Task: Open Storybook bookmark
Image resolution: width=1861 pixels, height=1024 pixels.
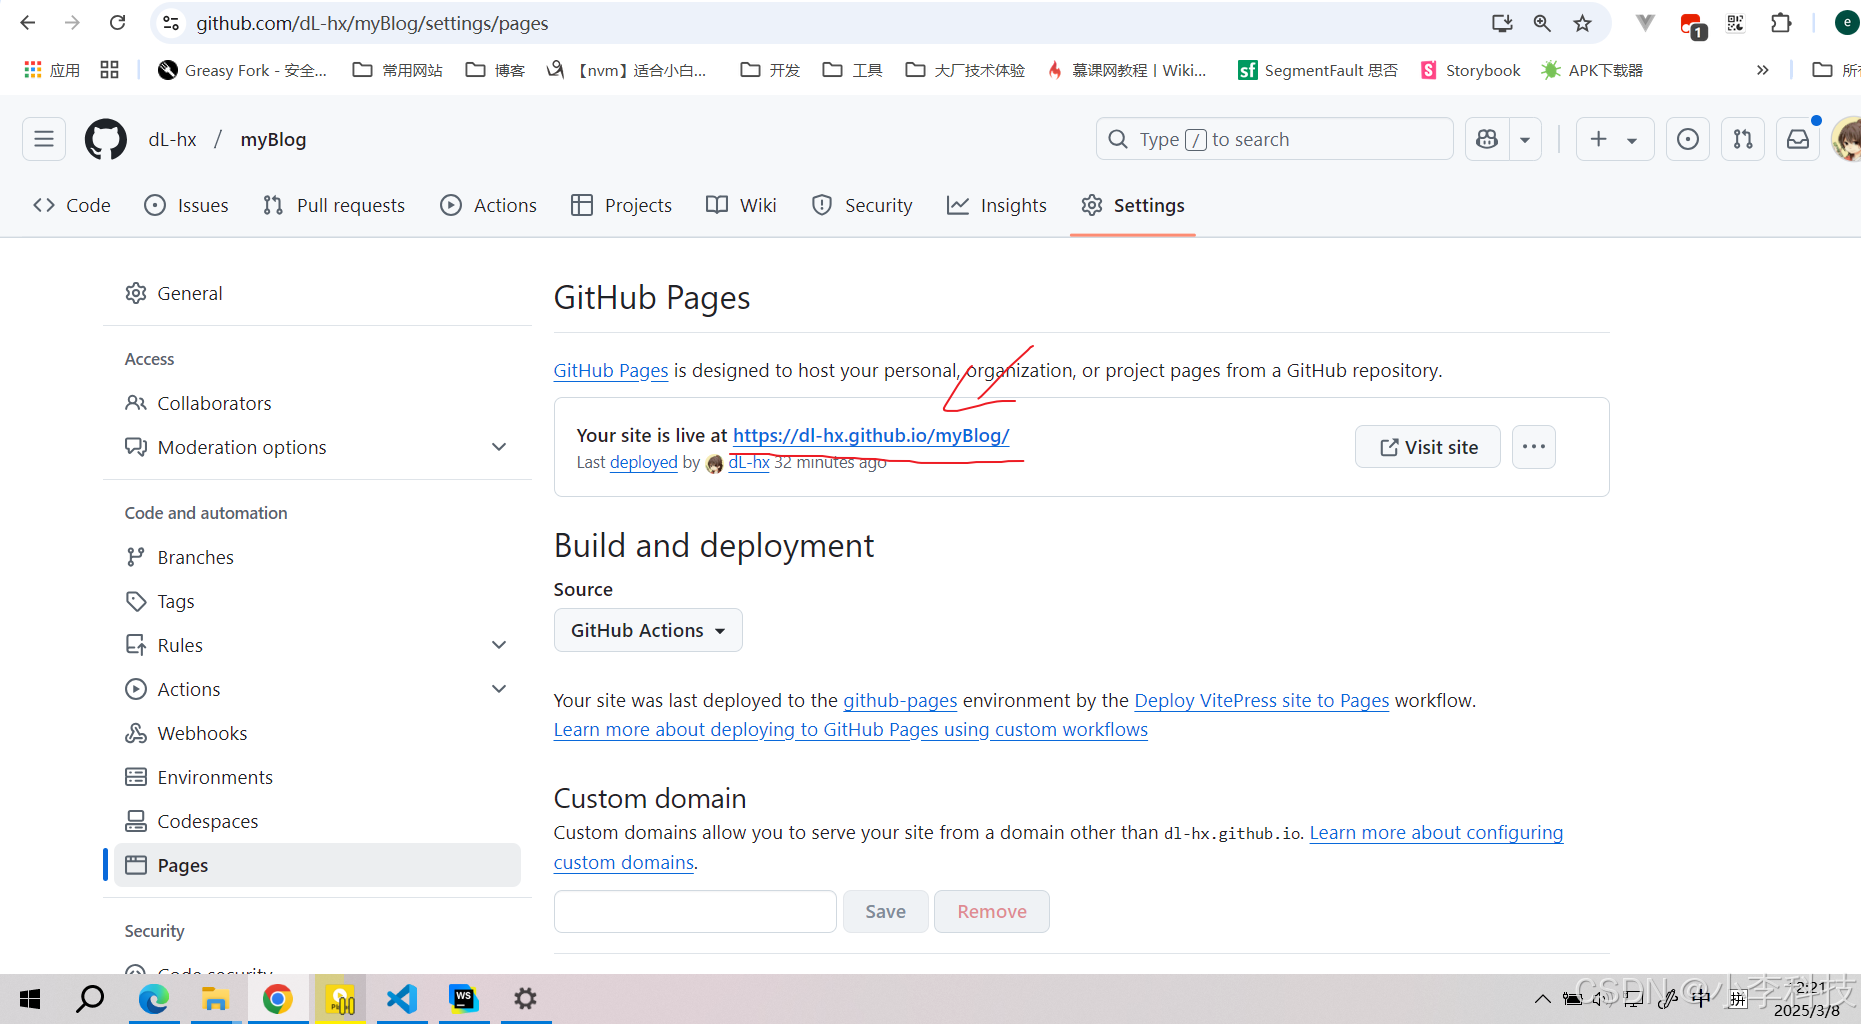Action: pyautogui.click(x=1470, y=70)
